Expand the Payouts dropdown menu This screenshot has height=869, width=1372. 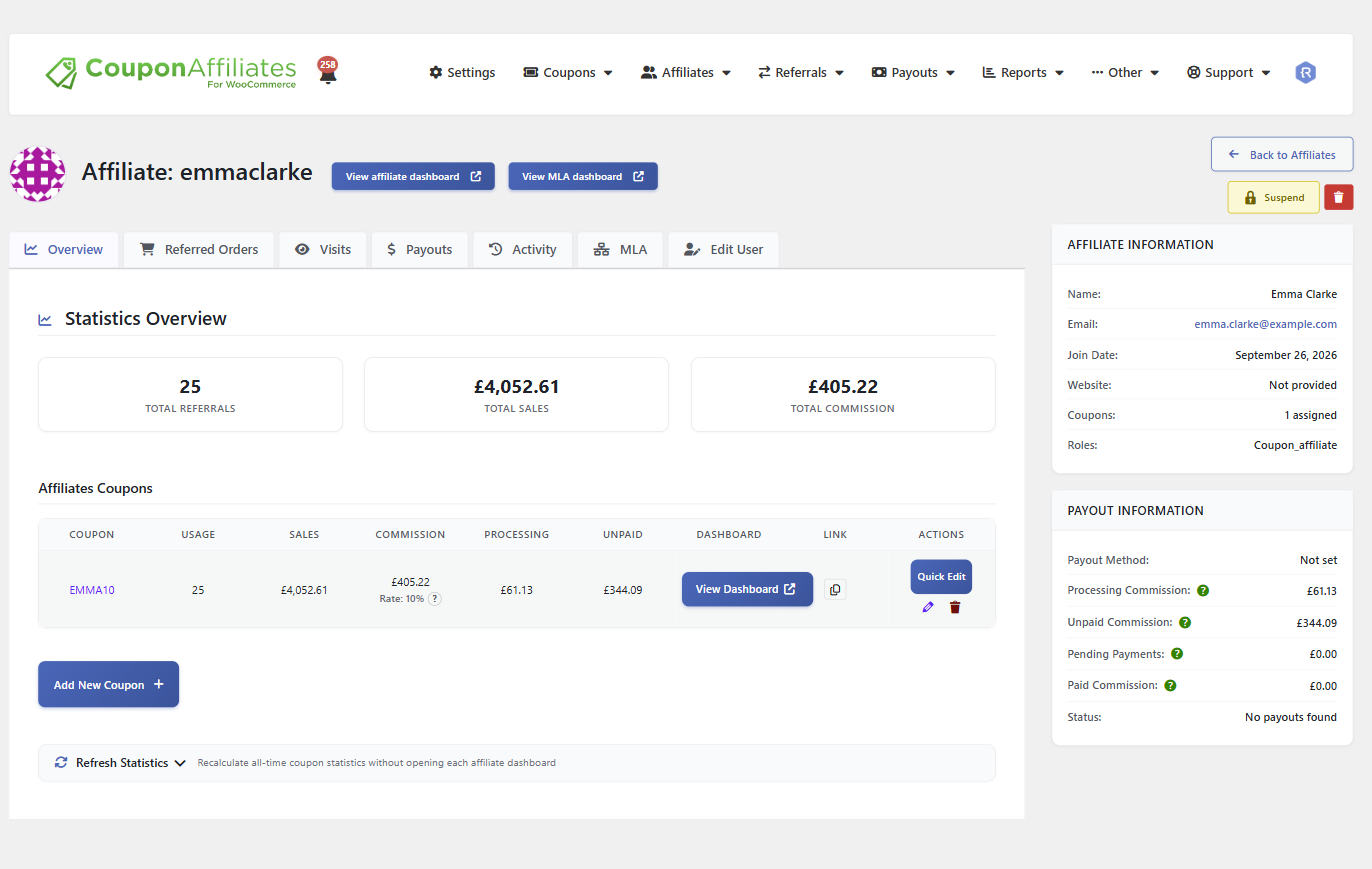click(x=913, y=72)
